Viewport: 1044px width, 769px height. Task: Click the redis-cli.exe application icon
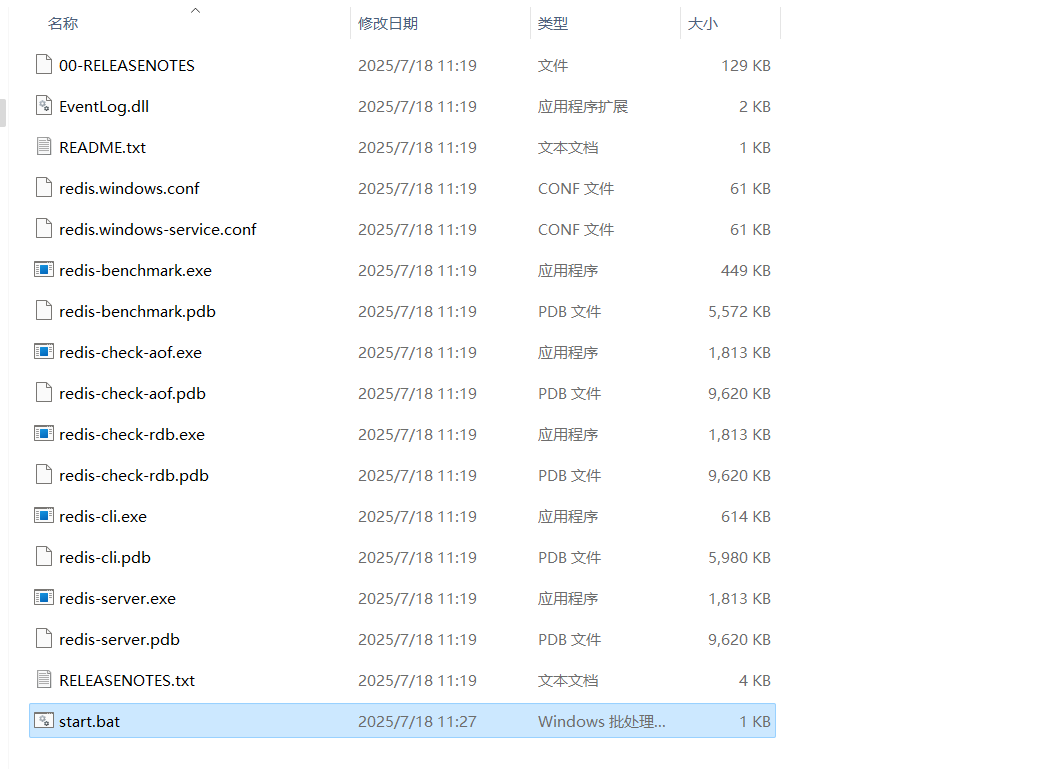(44, 515)
